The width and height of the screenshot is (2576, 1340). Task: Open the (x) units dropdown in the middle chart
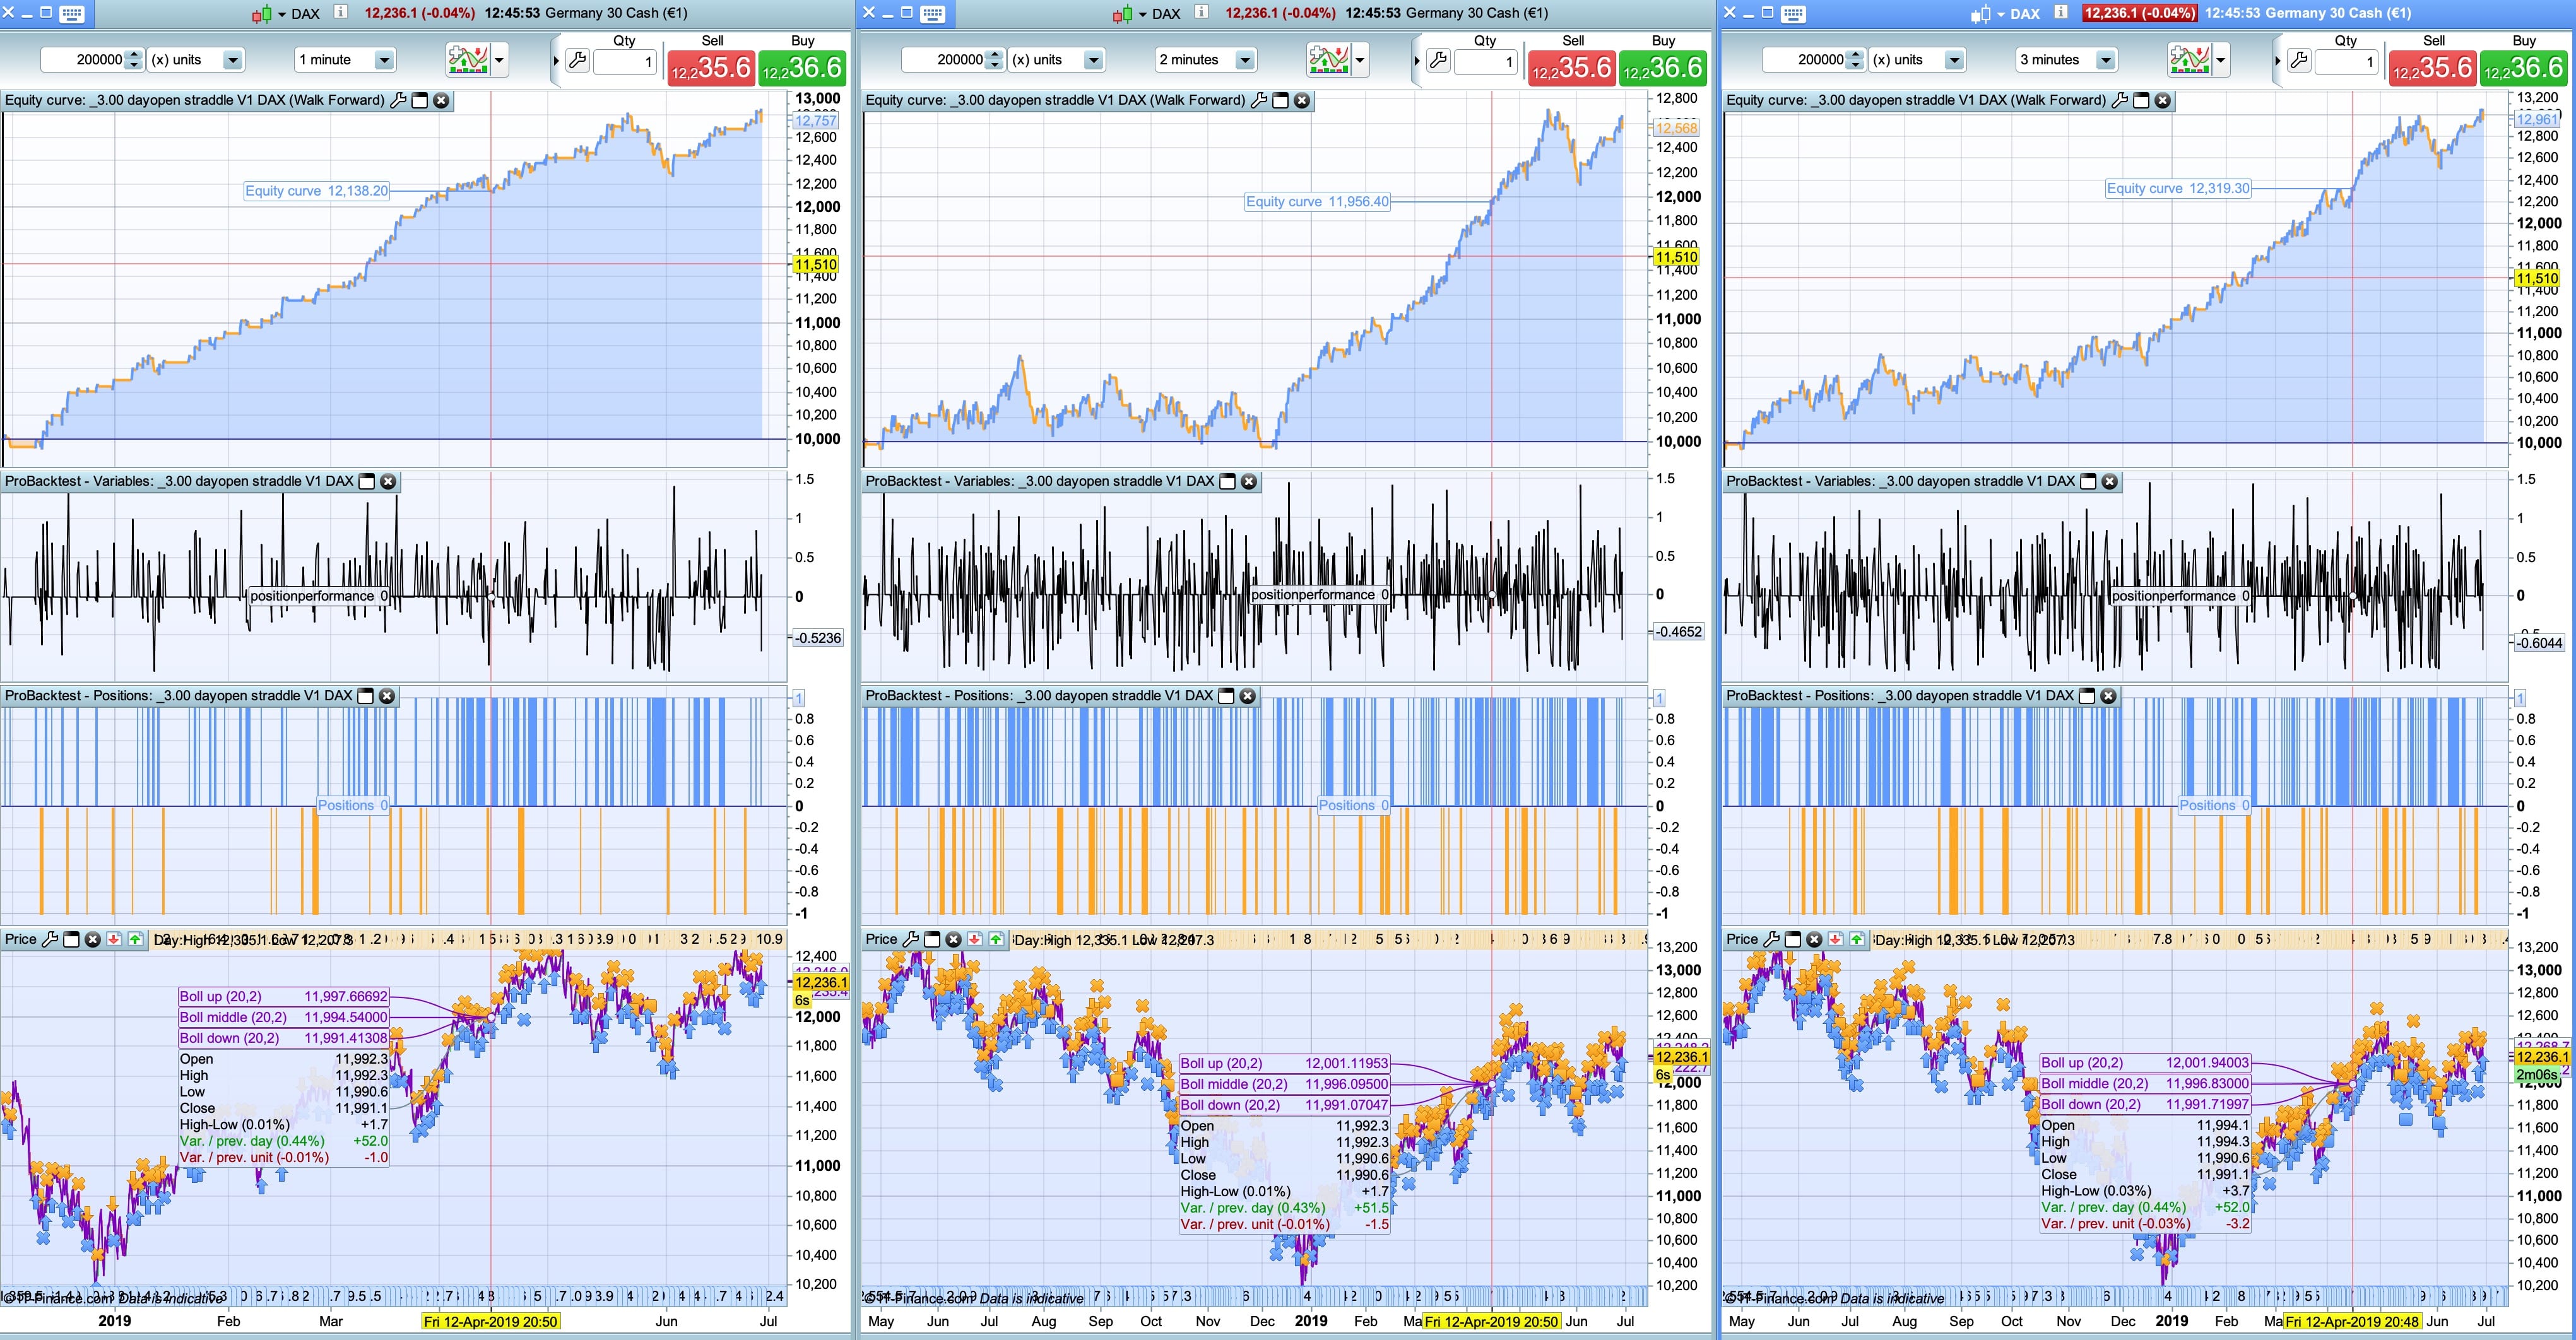pos(1093,60)
